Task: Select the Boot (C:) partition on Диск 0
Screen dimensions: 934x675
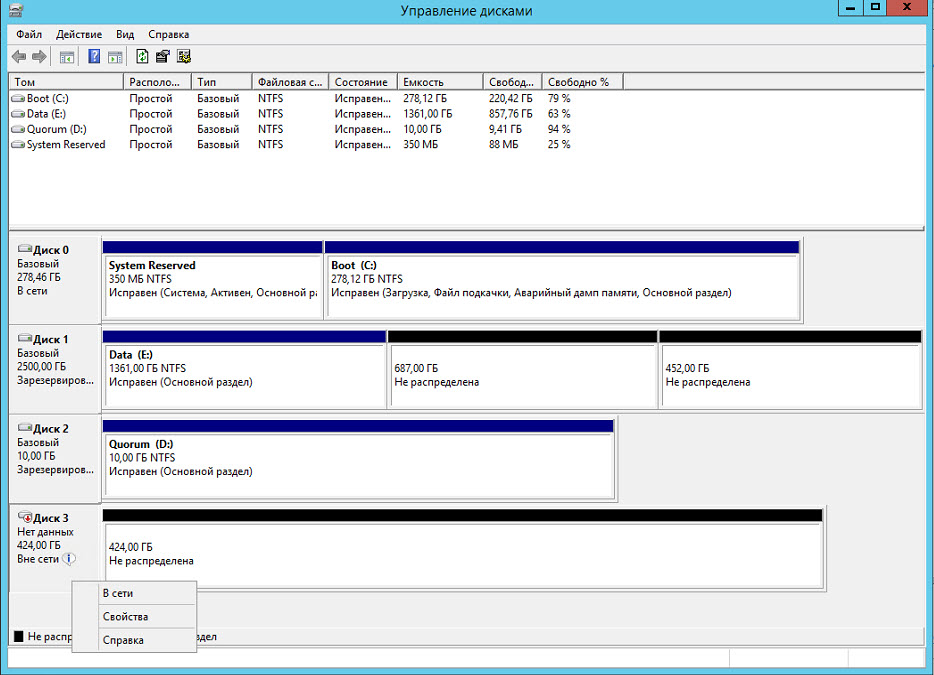Action: tap(562, 285)
